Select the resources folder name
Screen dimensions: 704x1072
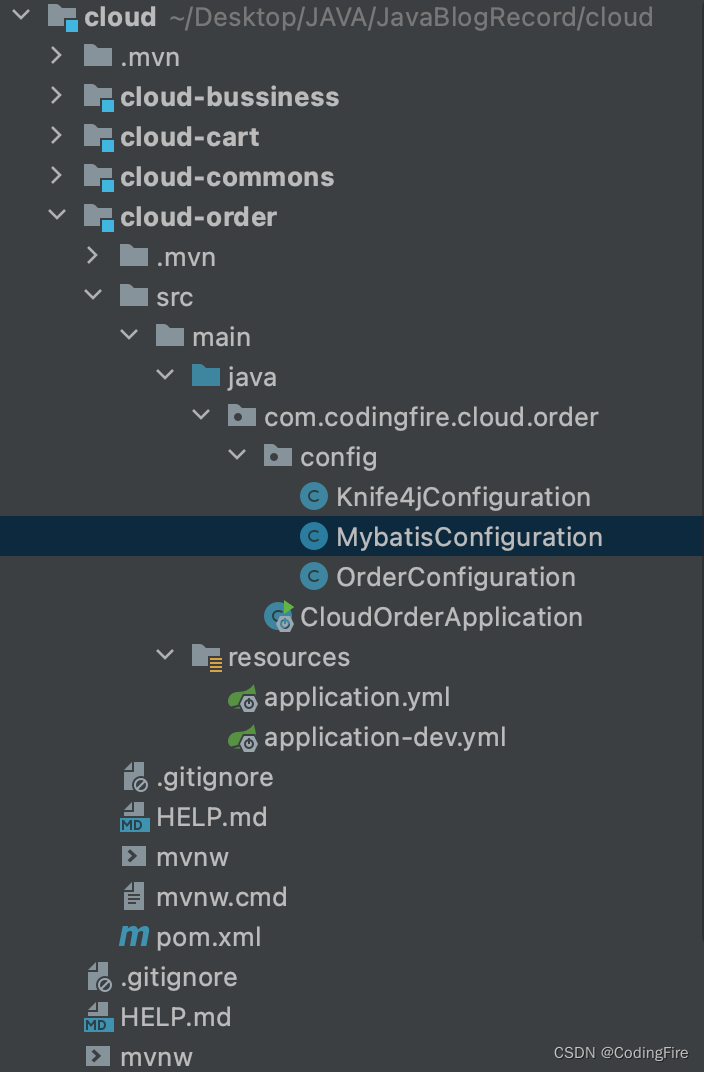(x=288, y=657)
